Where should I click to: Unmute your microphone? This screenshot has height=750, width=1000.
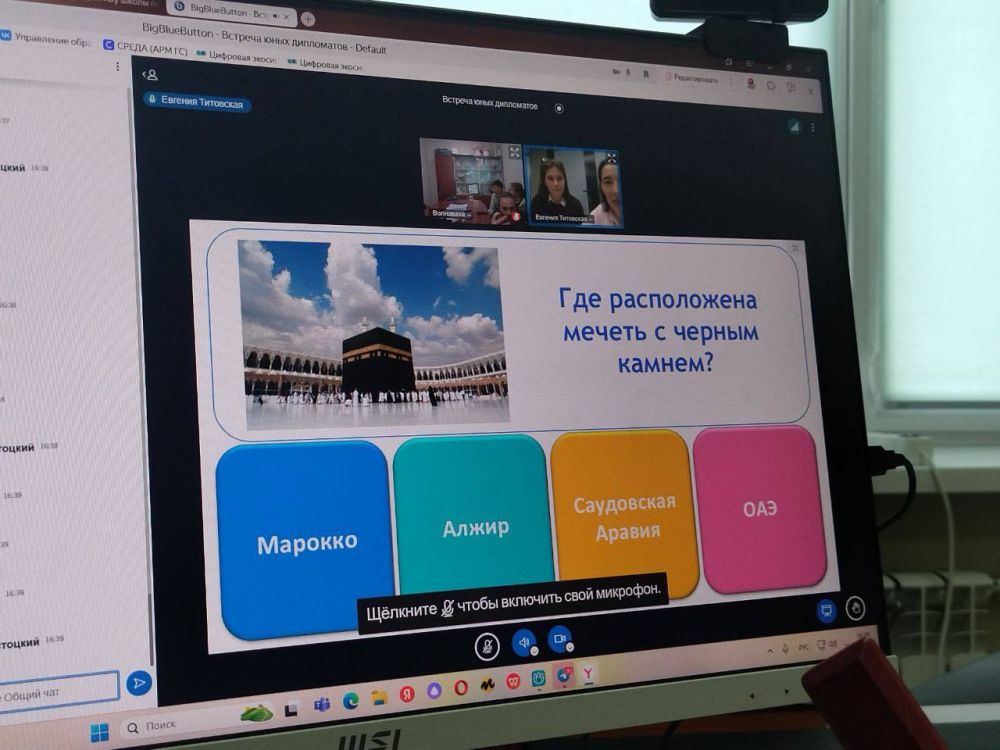(x=487, y=647)
